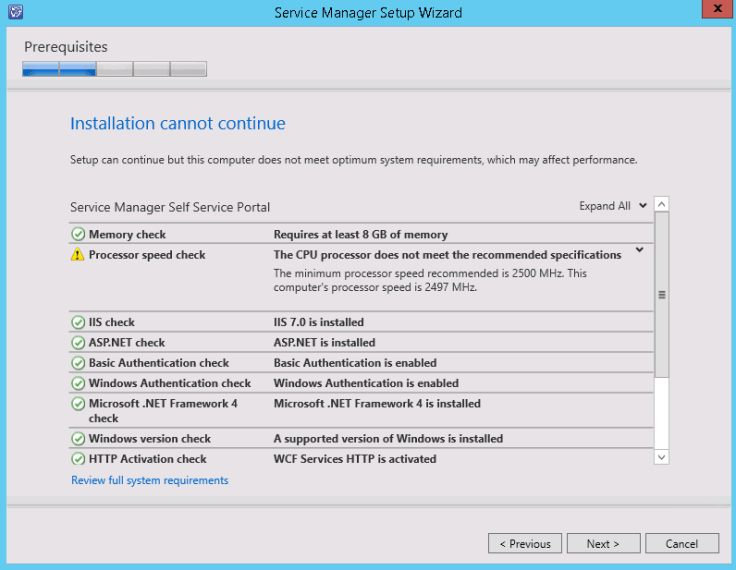Click the yellow warning icon beside Processor speed check
The height and width of the screenshot is (570, 736).
[x=78, y=255]
